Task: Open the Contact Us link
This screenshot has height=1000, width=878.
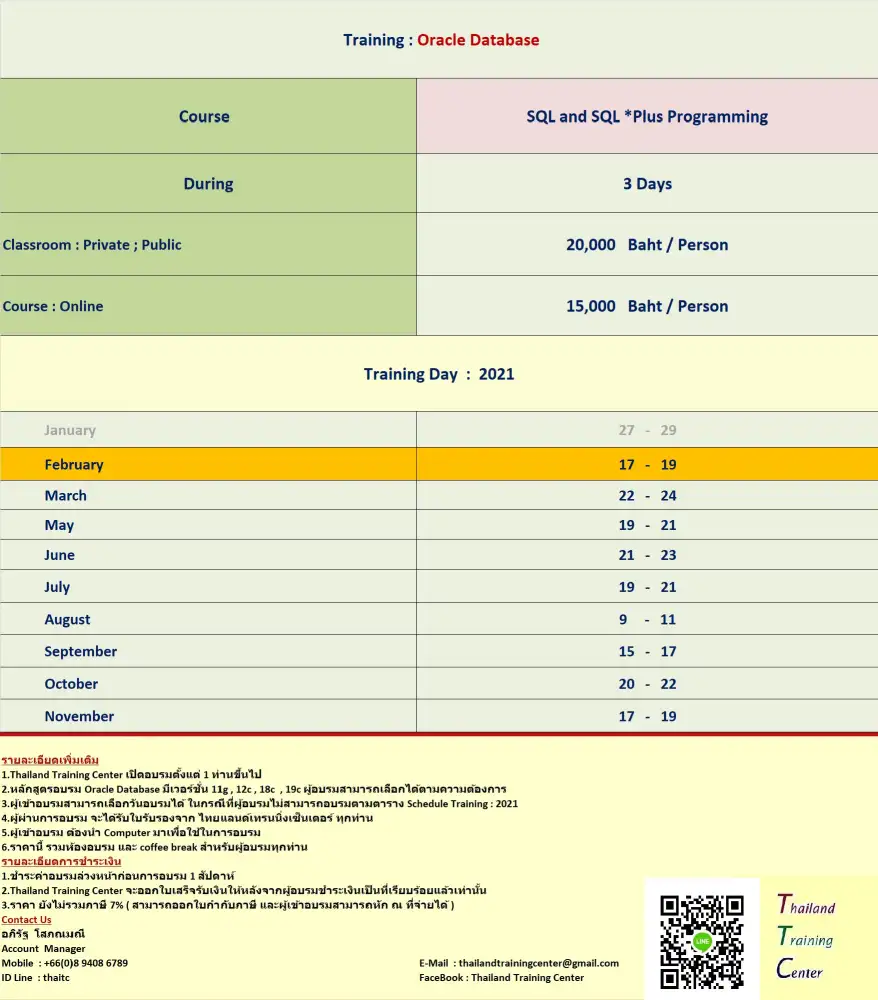Action: point(26,920)
